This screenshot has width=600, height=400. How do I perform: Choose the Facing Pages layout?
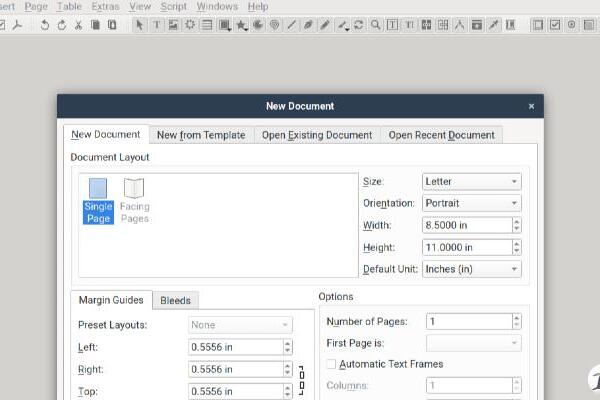point(134,199)
